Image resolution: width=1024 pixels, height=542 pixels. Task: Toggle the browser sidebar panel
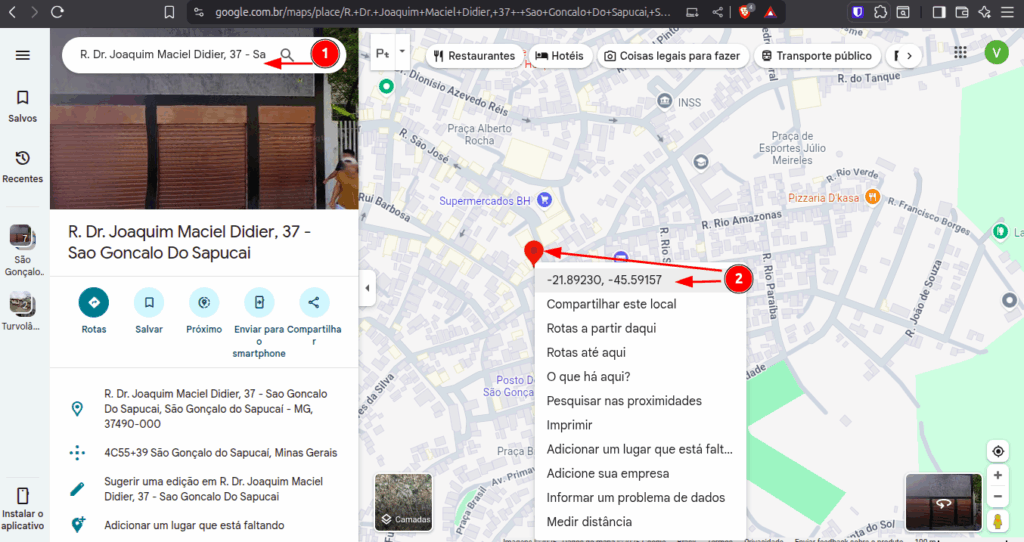point(938,12)
